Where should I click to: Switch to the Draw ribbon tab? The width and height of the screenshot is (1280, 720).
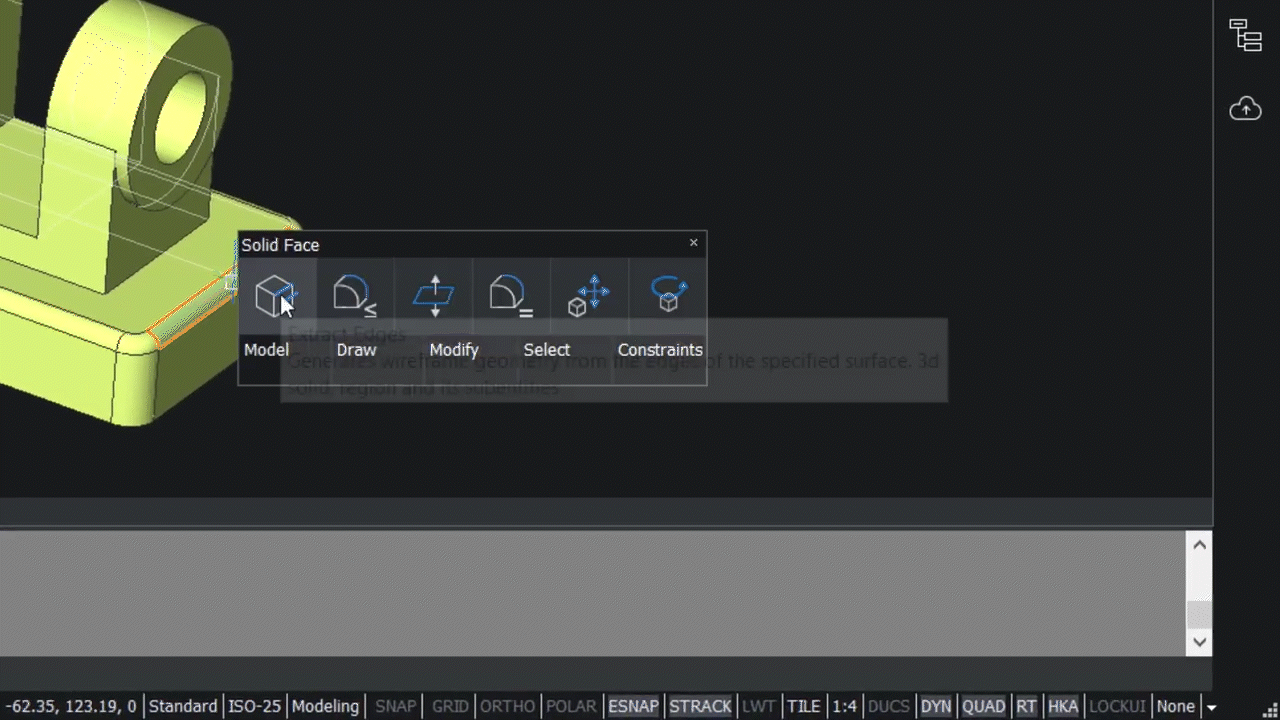[x=356, y=349]
